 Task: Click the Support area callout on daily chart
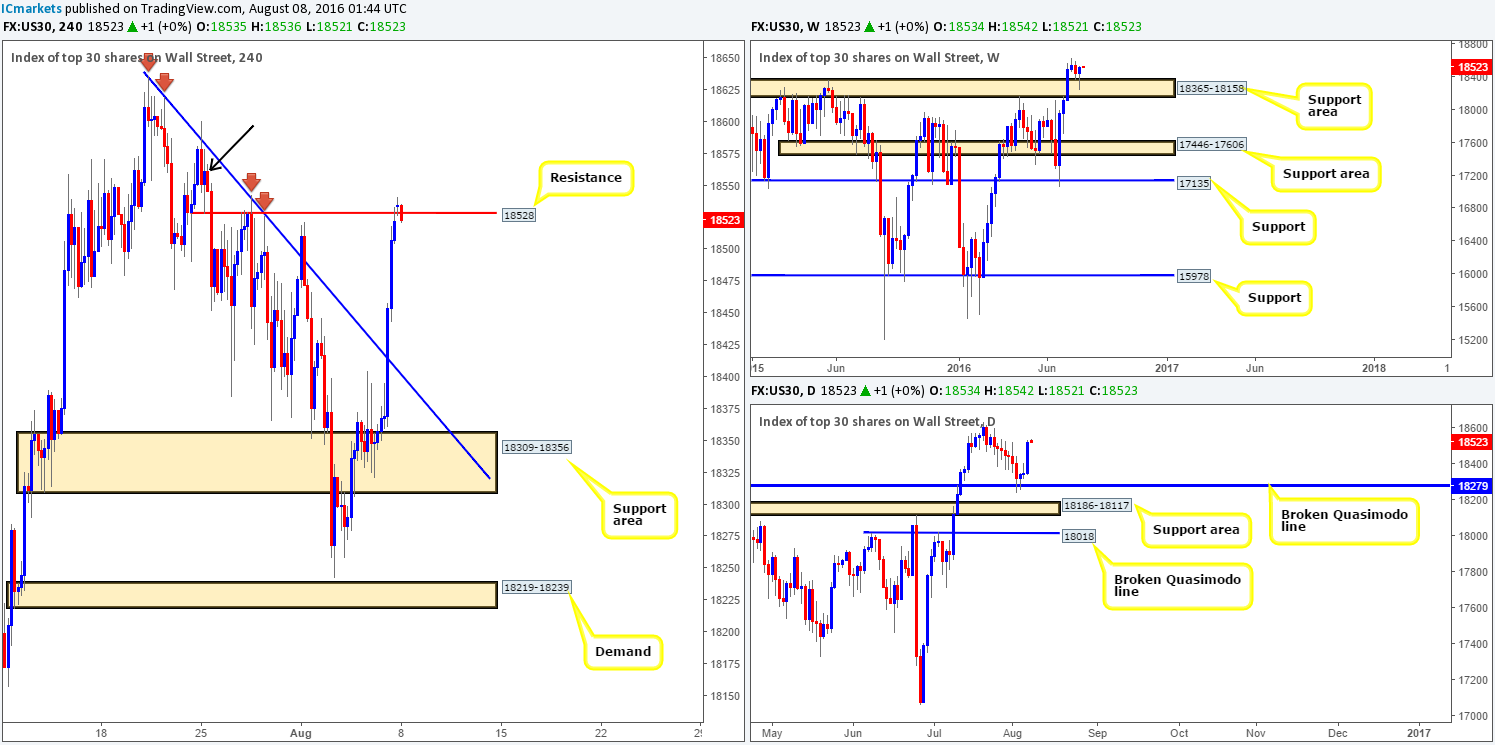(1195, 529)
